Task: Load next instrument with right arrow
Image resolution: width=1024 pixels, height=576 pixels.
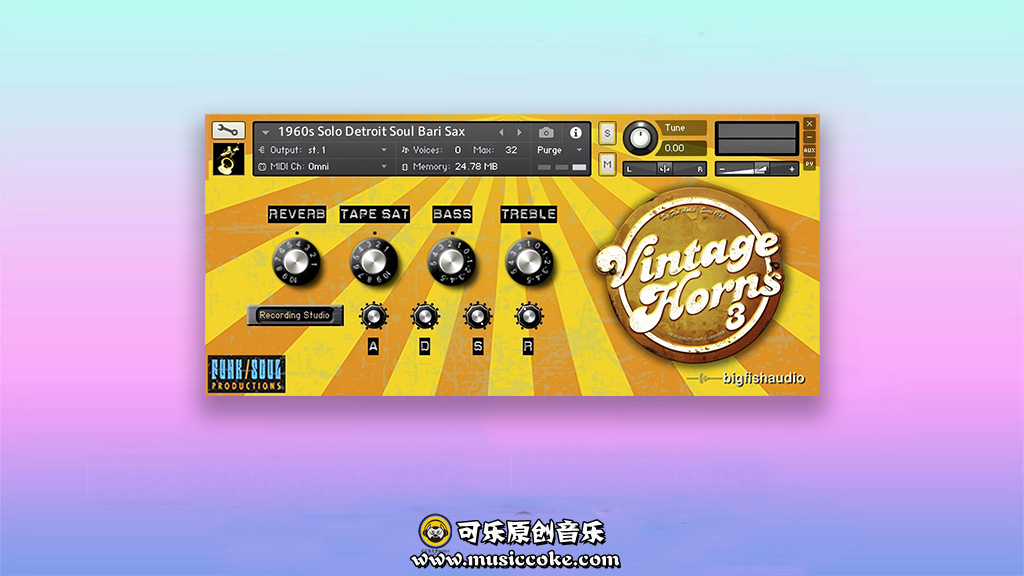Action: pyautogui.click(x=519, y=132)
